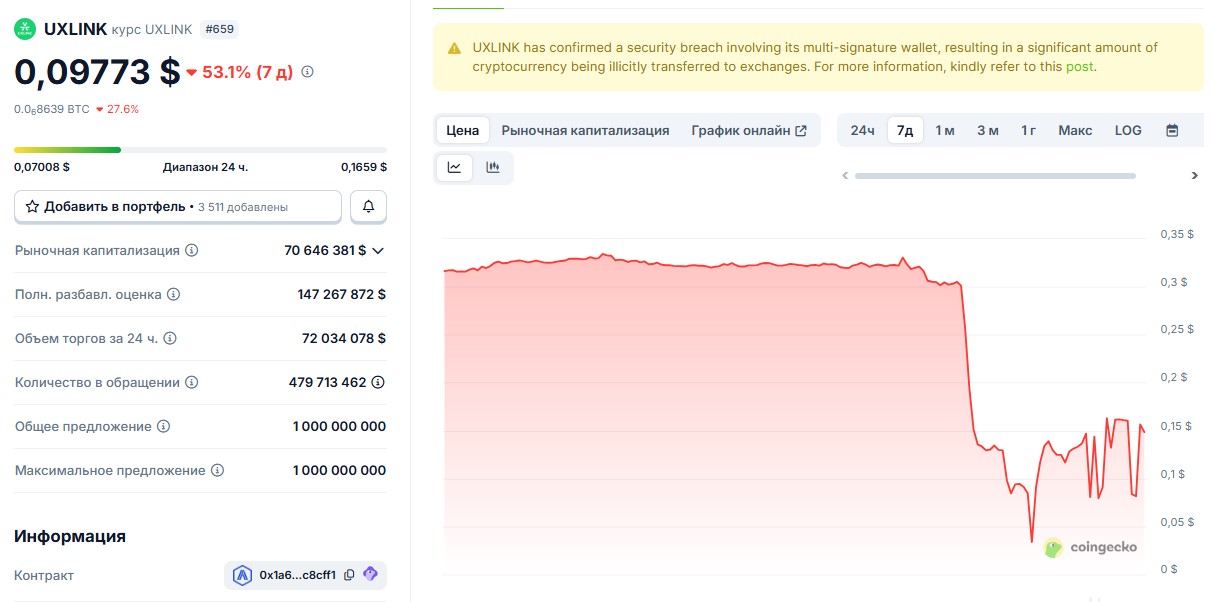Open info tooltip for Количество в обращении label

192,383
